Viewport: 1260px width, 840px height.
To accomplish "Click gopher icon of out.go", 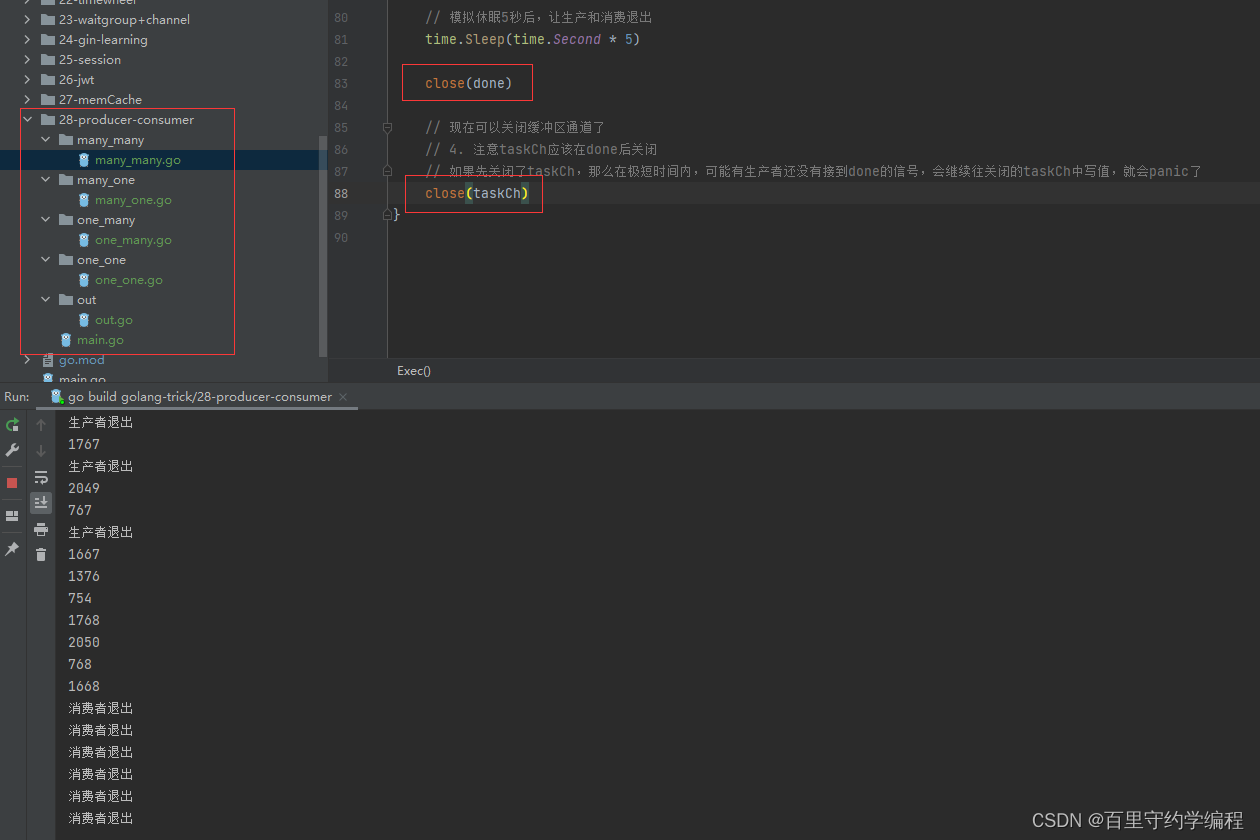I will 84,320.
